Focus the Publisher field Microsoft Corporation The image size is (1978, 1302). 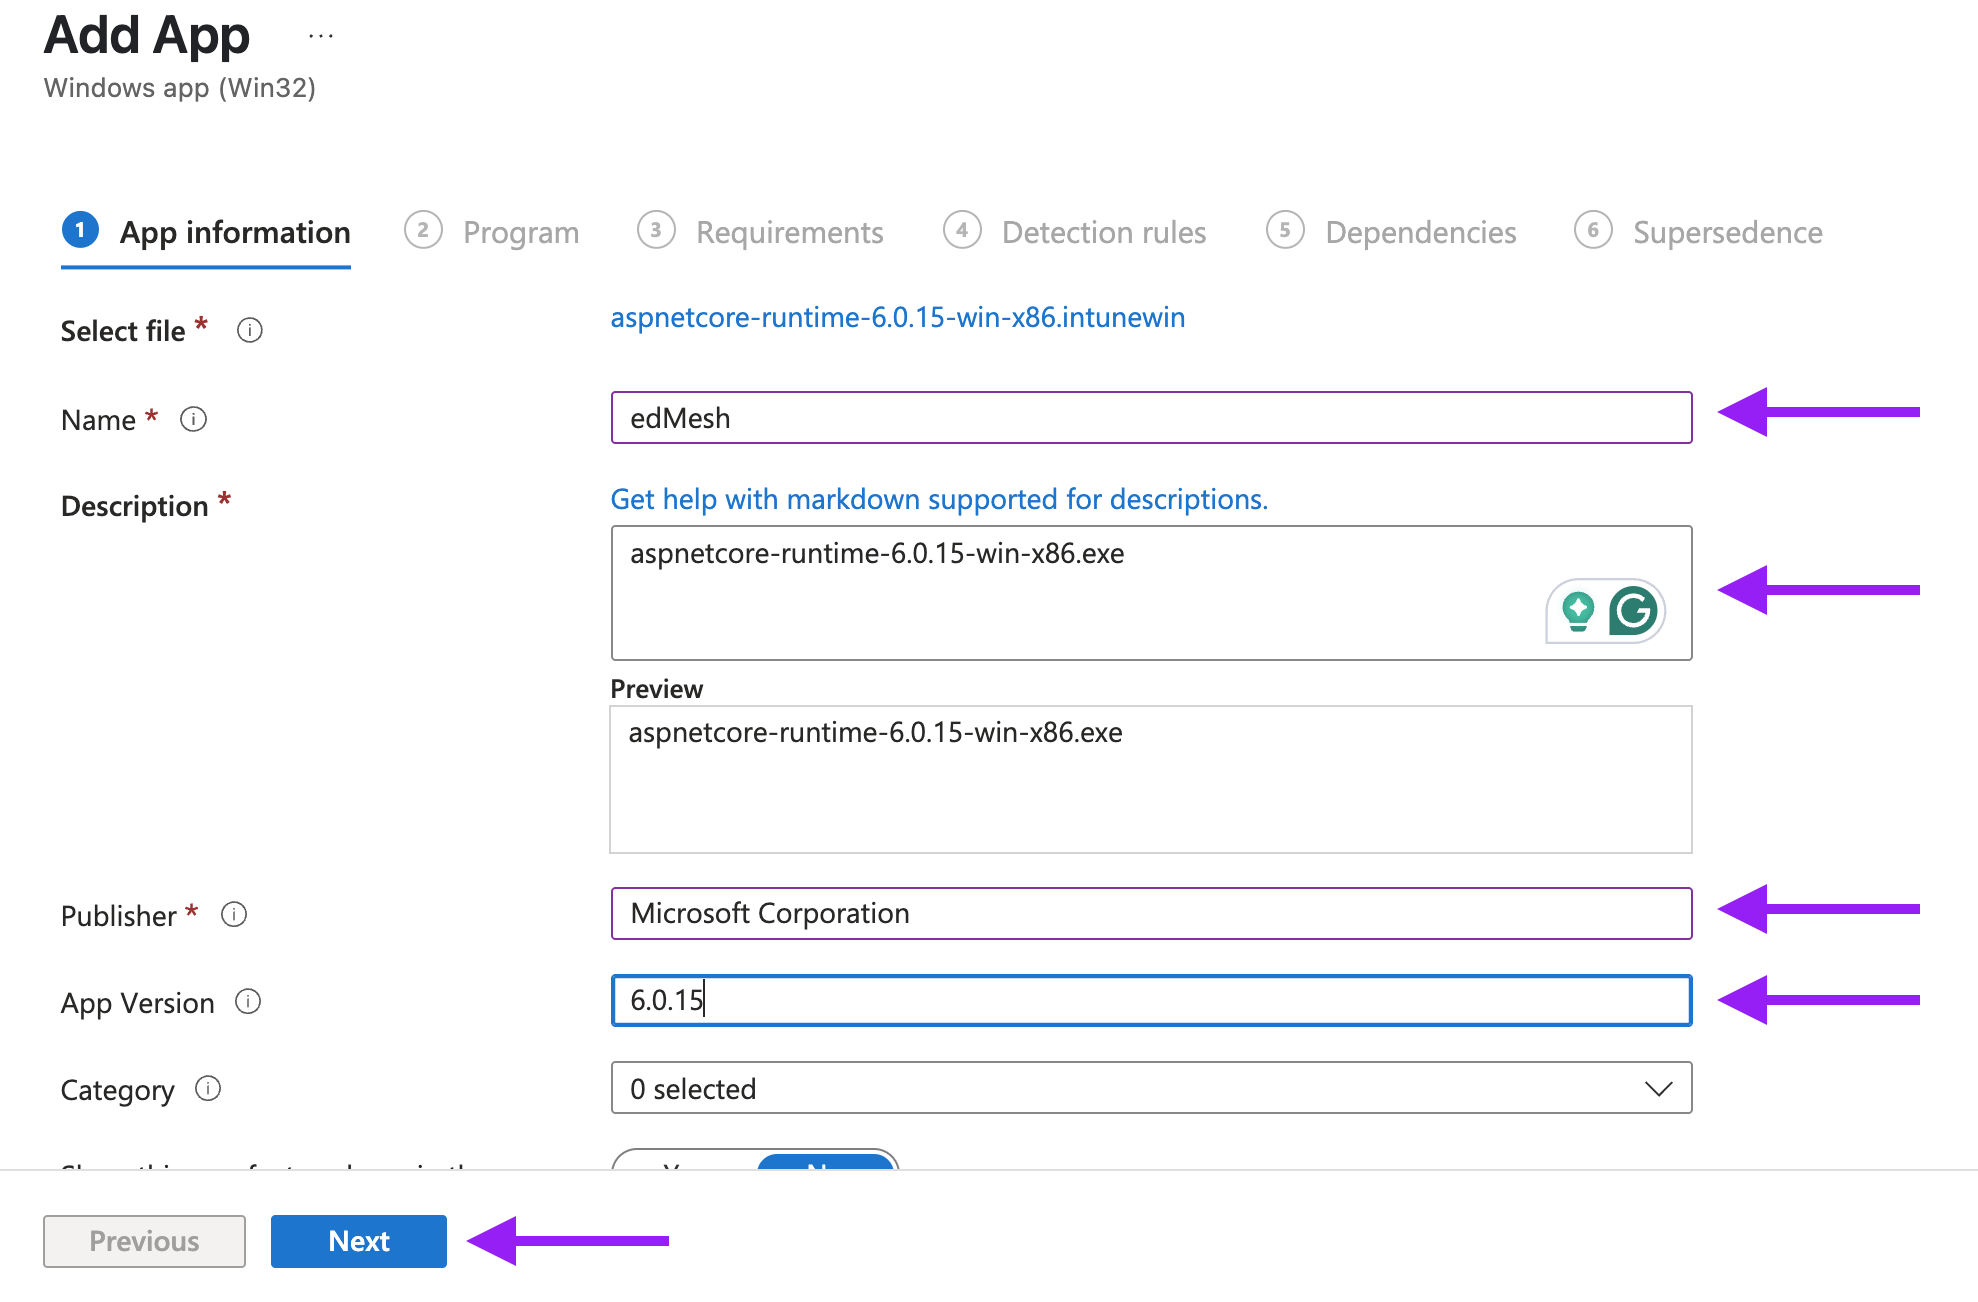(1151, 913)
